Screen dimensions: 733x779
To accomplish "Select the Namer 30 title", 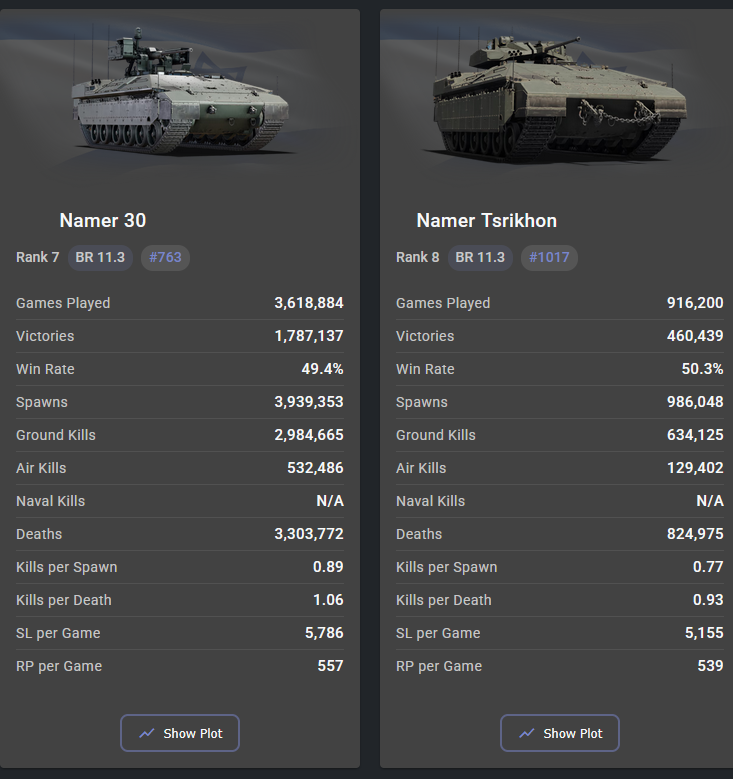I will click(103, 220).
